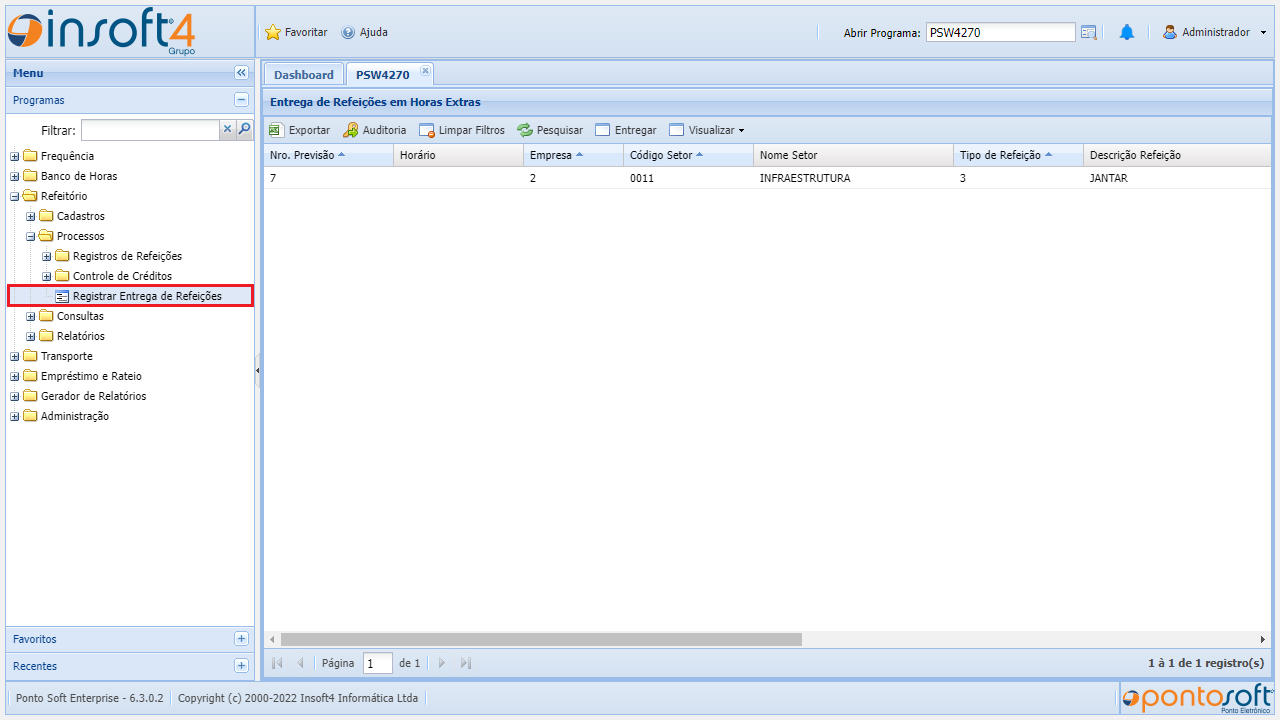Expand the Favoritos panel
Screen dimensions: 1280x720
[241, 639]
